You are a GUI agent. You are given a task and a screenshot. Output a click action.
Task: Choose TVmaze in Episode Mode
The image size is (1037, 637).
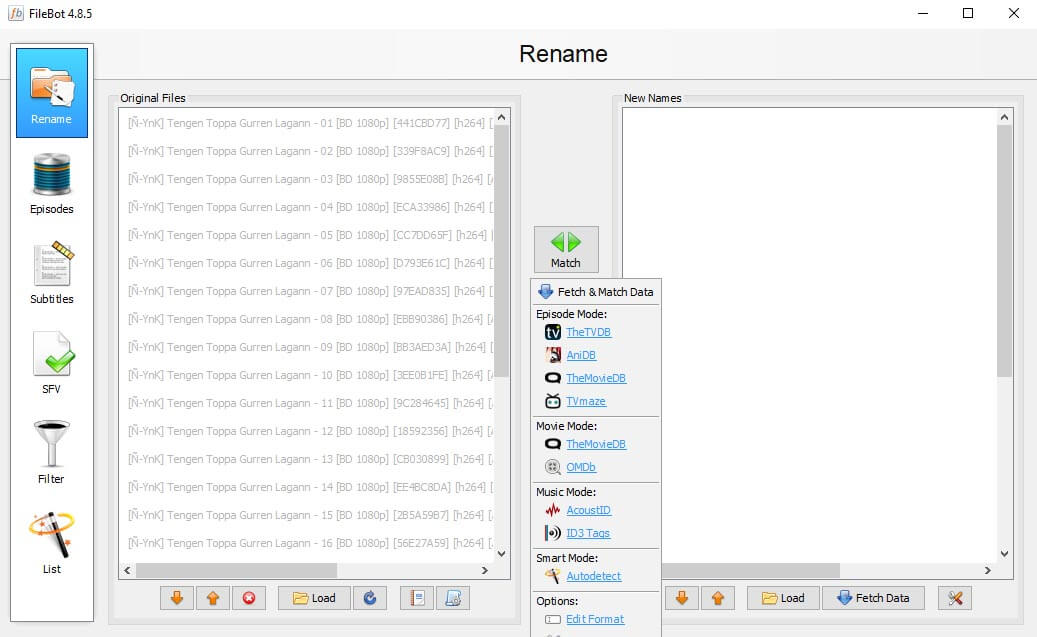pos(585,402)
